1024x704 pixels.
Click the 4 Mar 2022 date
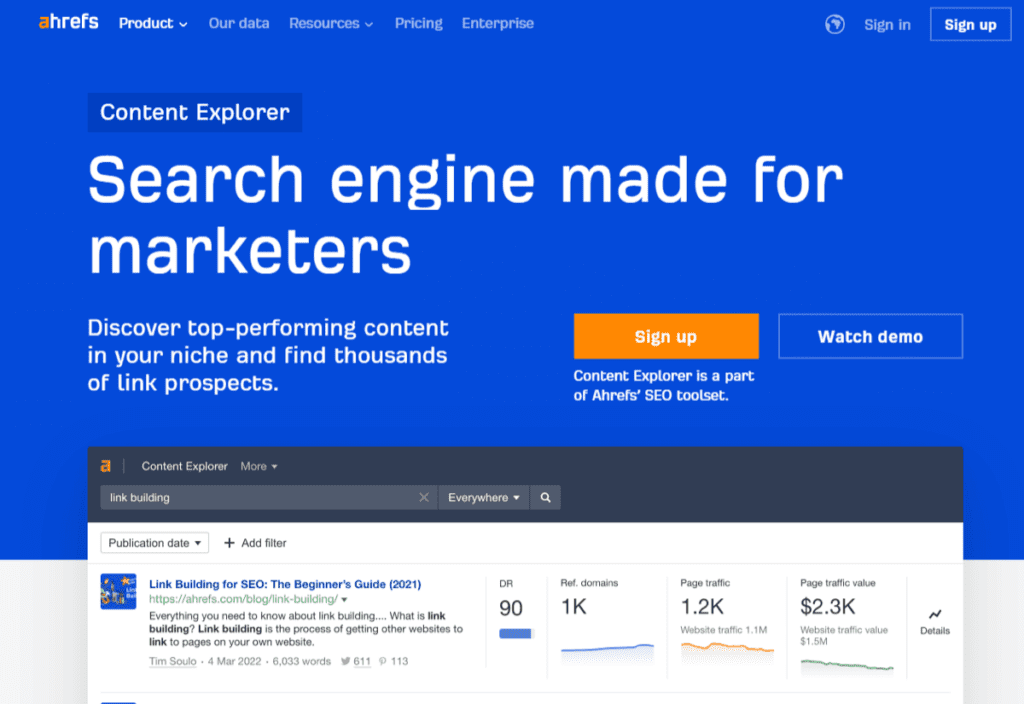coord(234,661)
